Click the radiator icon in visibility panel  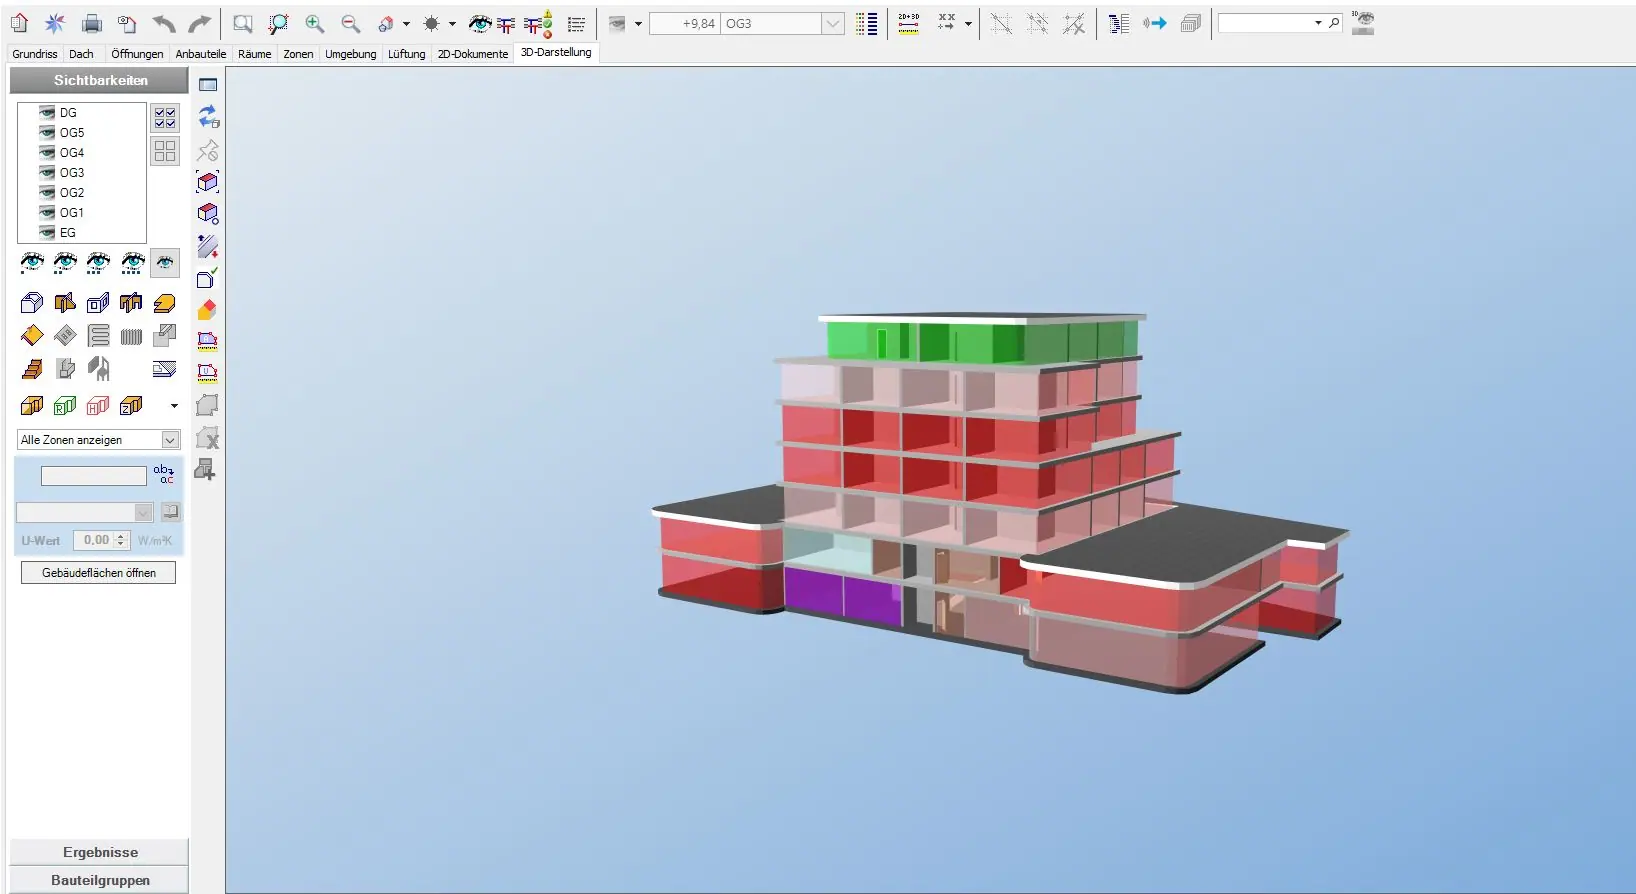131,336
